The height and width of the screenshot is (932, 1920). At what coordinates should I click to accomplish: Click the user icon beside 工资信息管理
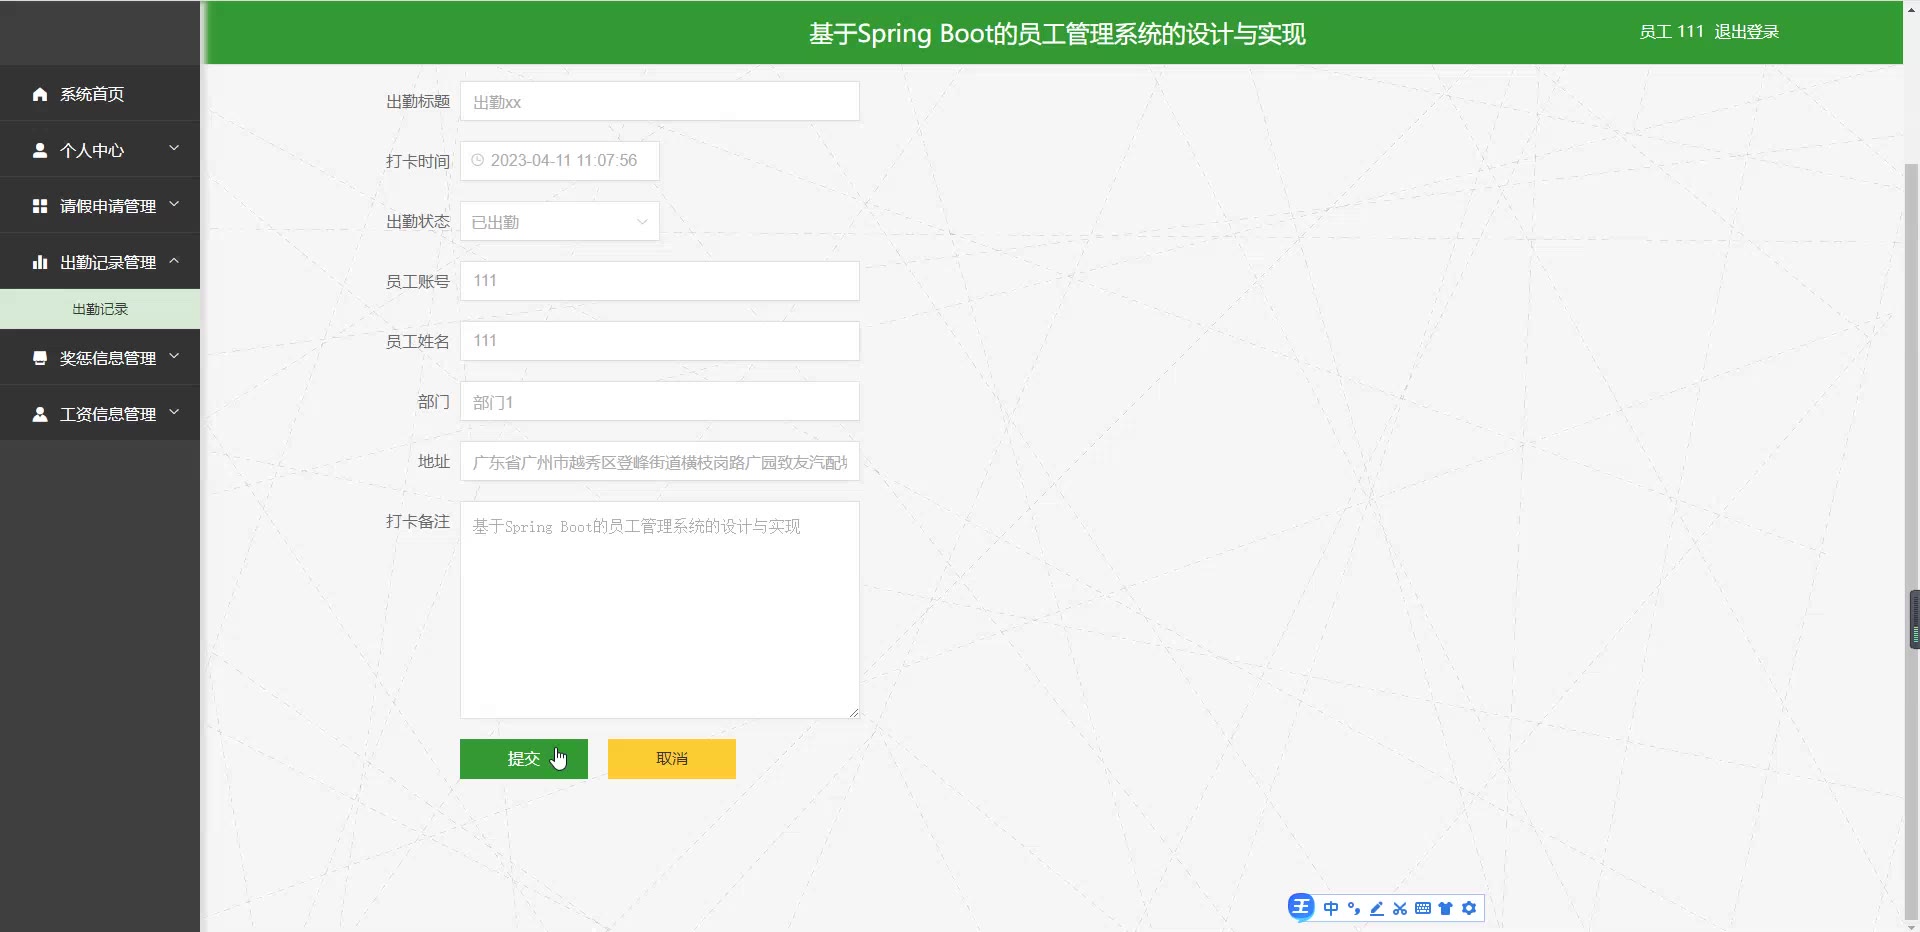(x=40, y=414)
